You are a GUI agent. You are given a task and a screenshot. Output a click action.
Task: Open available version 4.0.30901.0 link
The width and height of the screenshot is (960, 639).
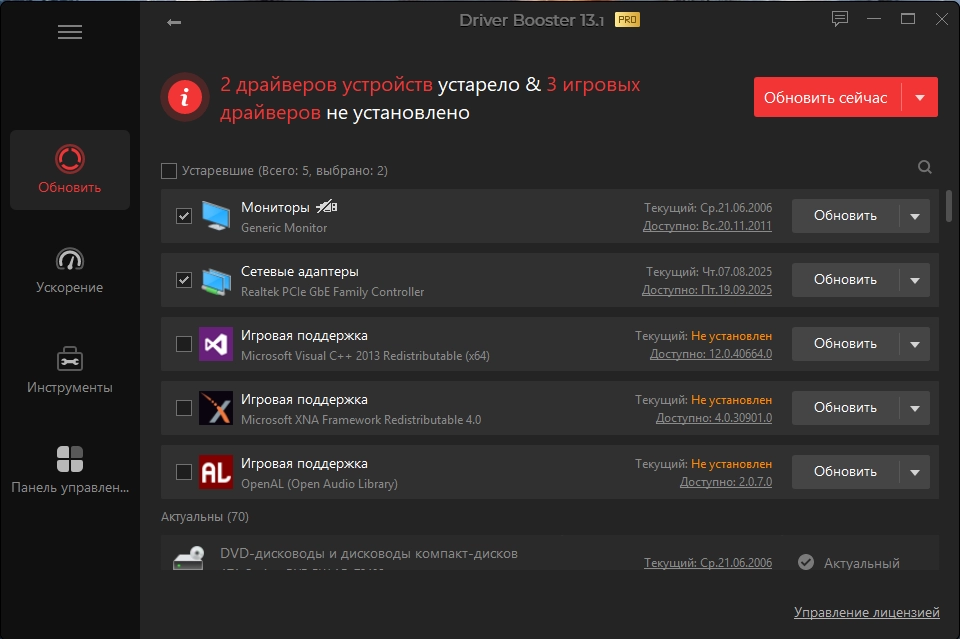coord(714,418)
